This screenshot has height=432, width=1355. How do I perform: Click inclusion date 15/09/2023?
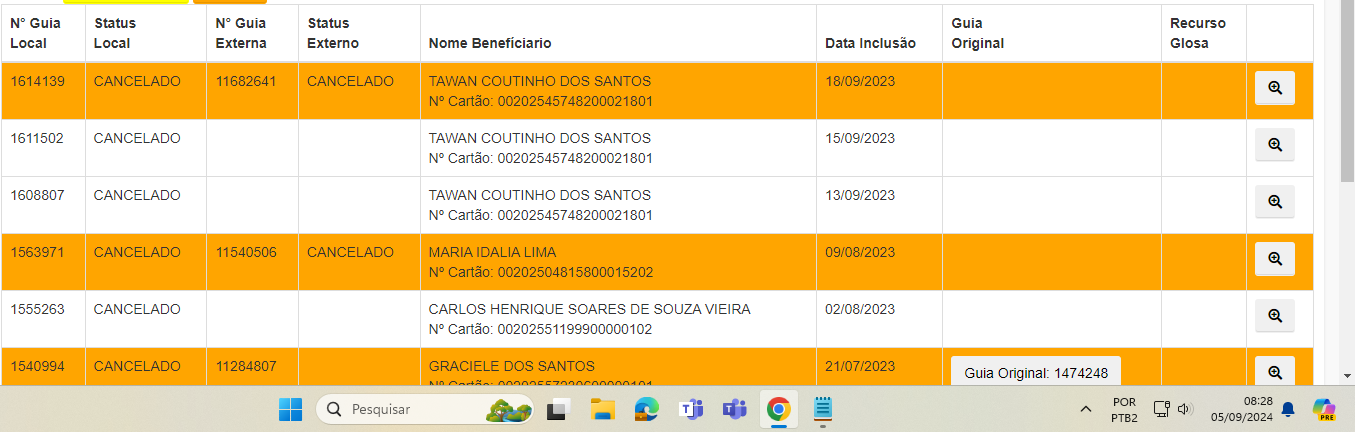pyautogui.click(x=860, y=138)
